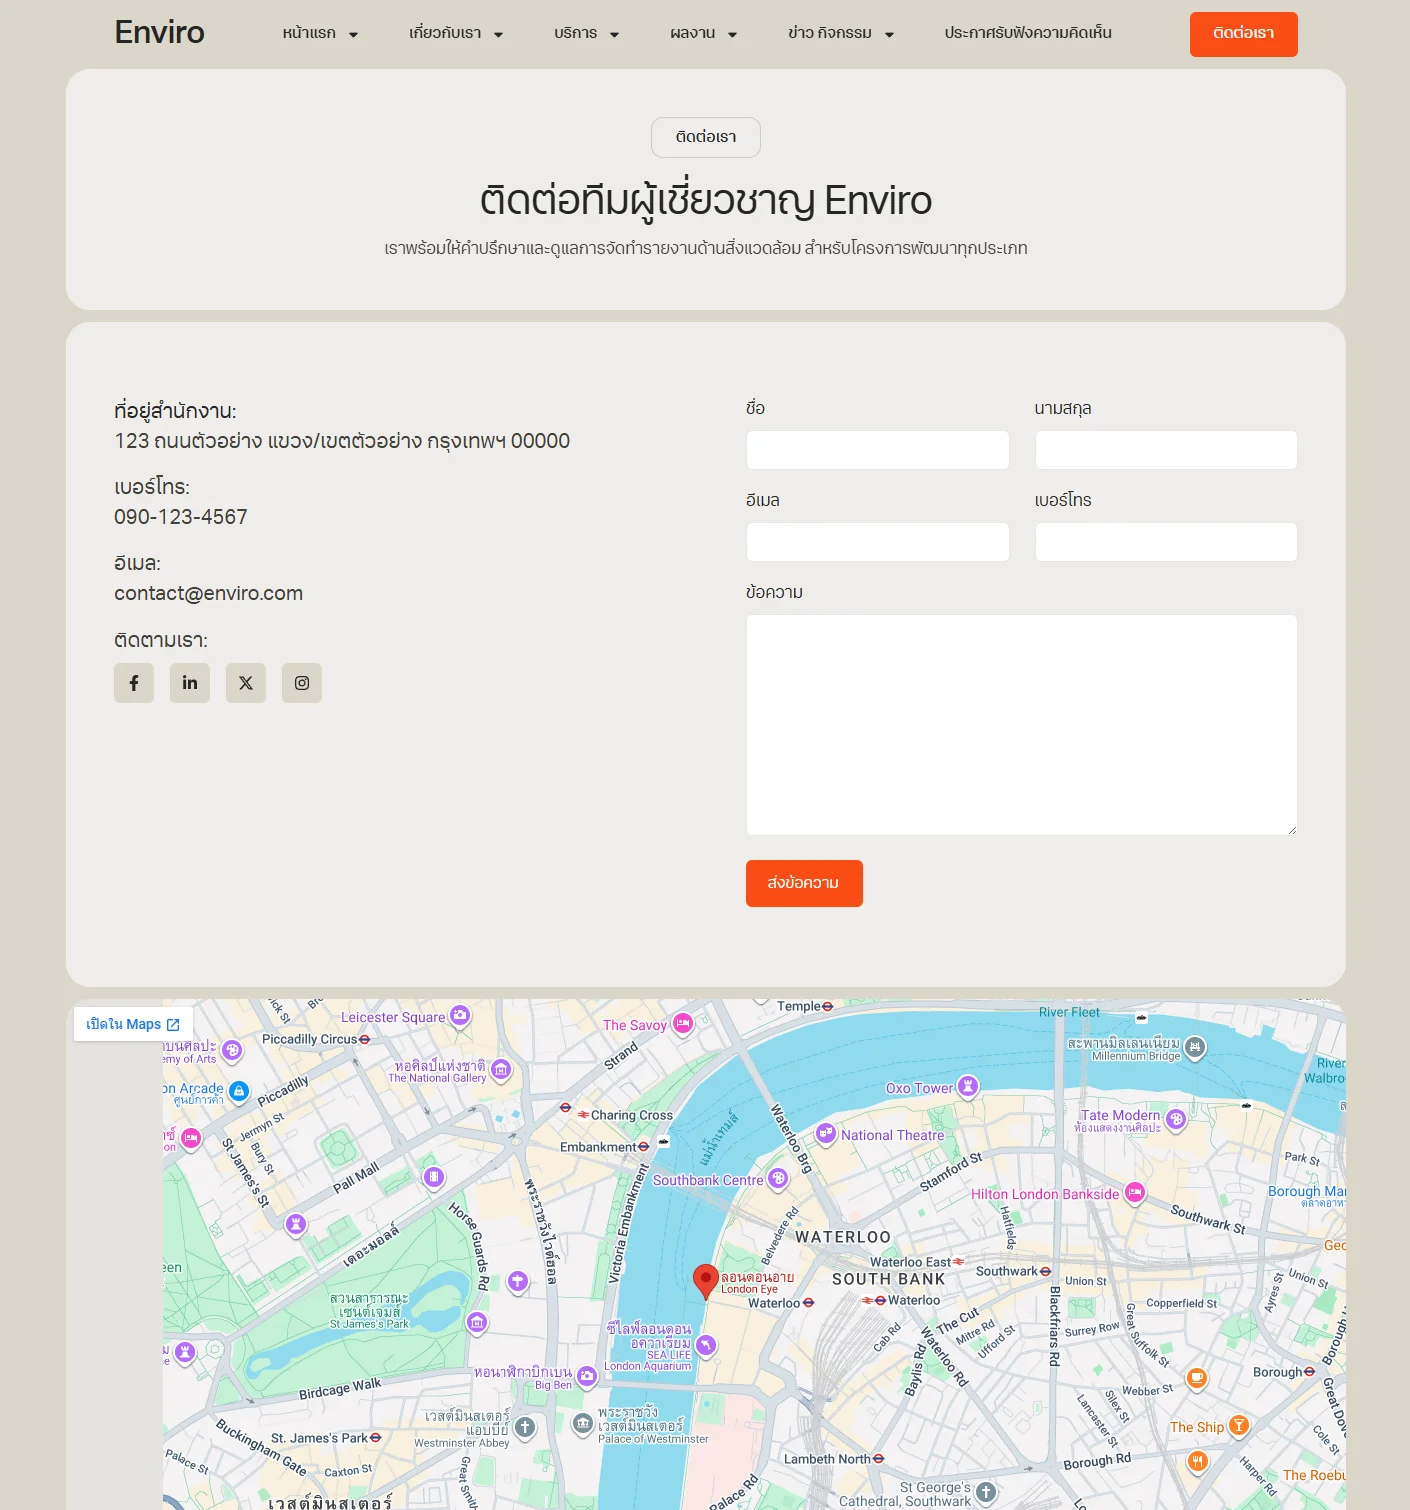
Task: Click The Savoy hotel marker icon
Action: click(683, 1024)
